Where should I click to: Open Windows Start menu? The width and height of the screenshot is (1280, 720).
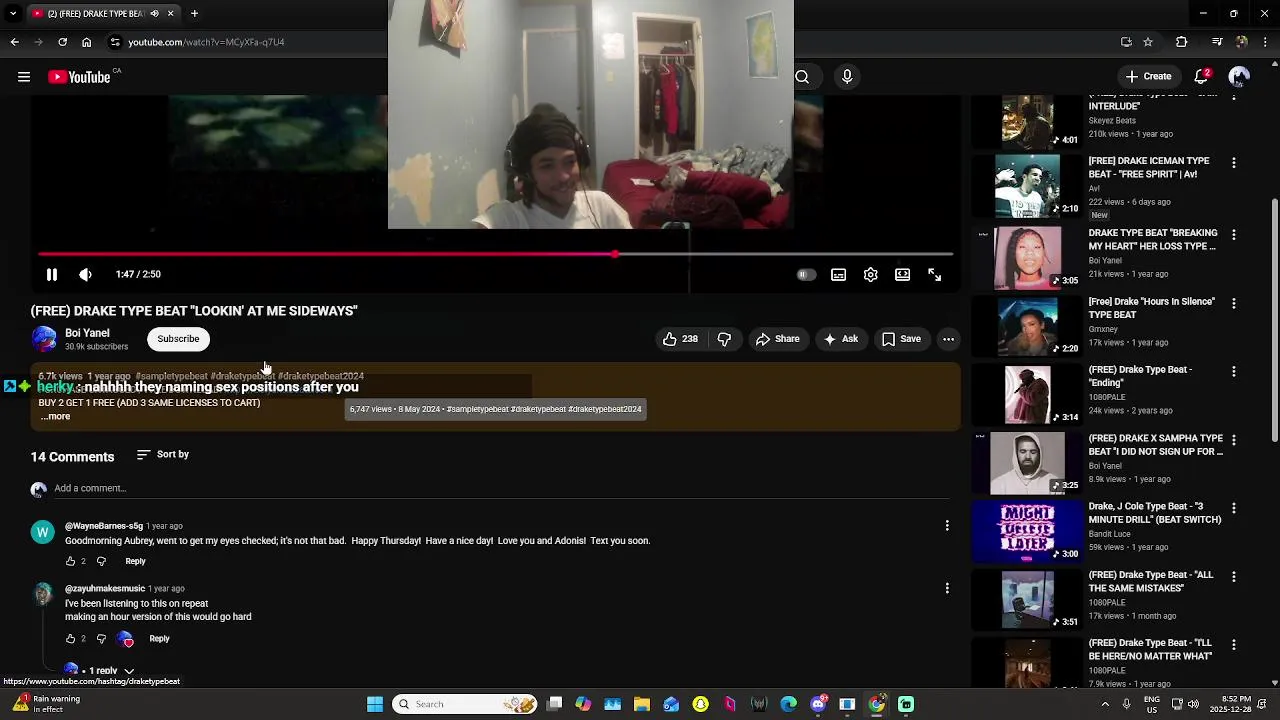click(375, 704)
